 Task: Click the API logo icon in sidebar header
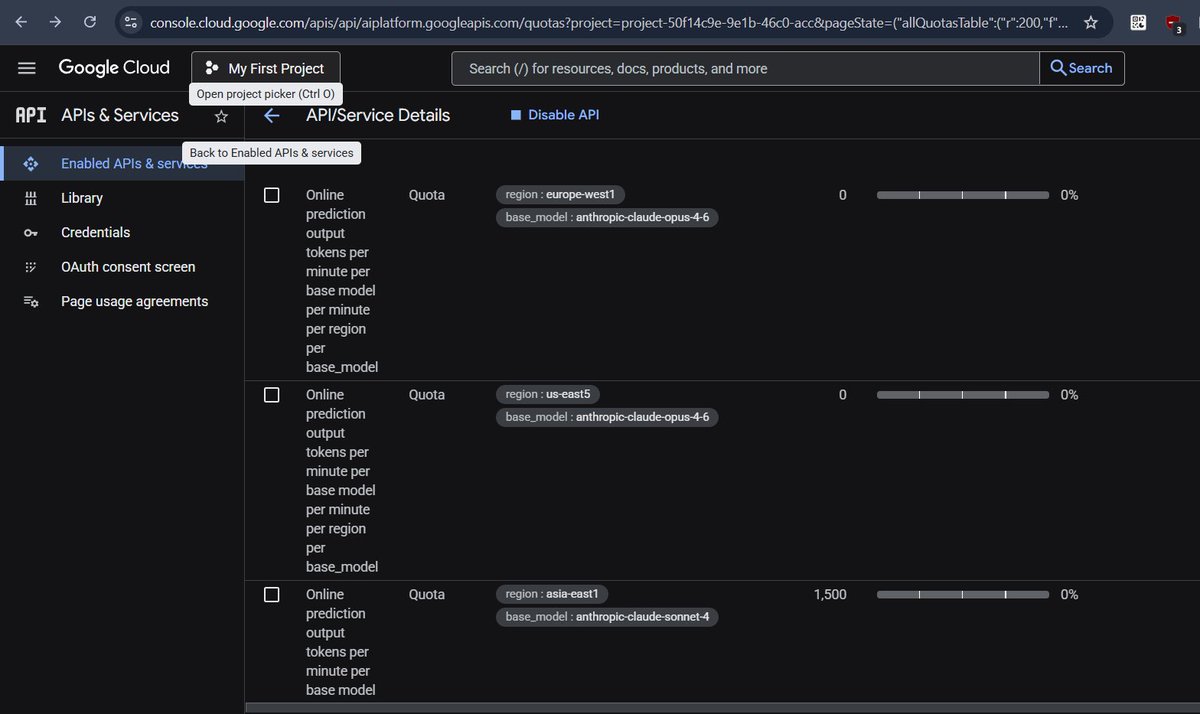point(31,115)
